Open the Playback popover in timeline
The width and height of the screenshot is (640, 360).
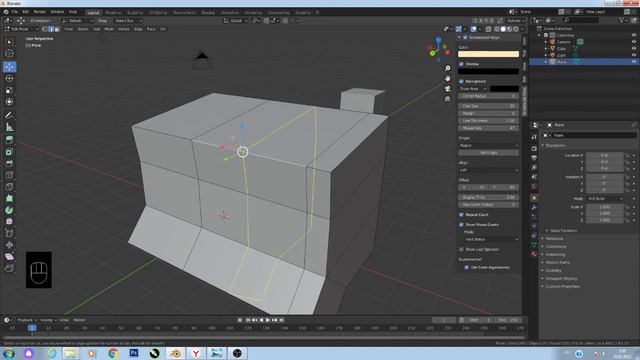click(27, 320)
